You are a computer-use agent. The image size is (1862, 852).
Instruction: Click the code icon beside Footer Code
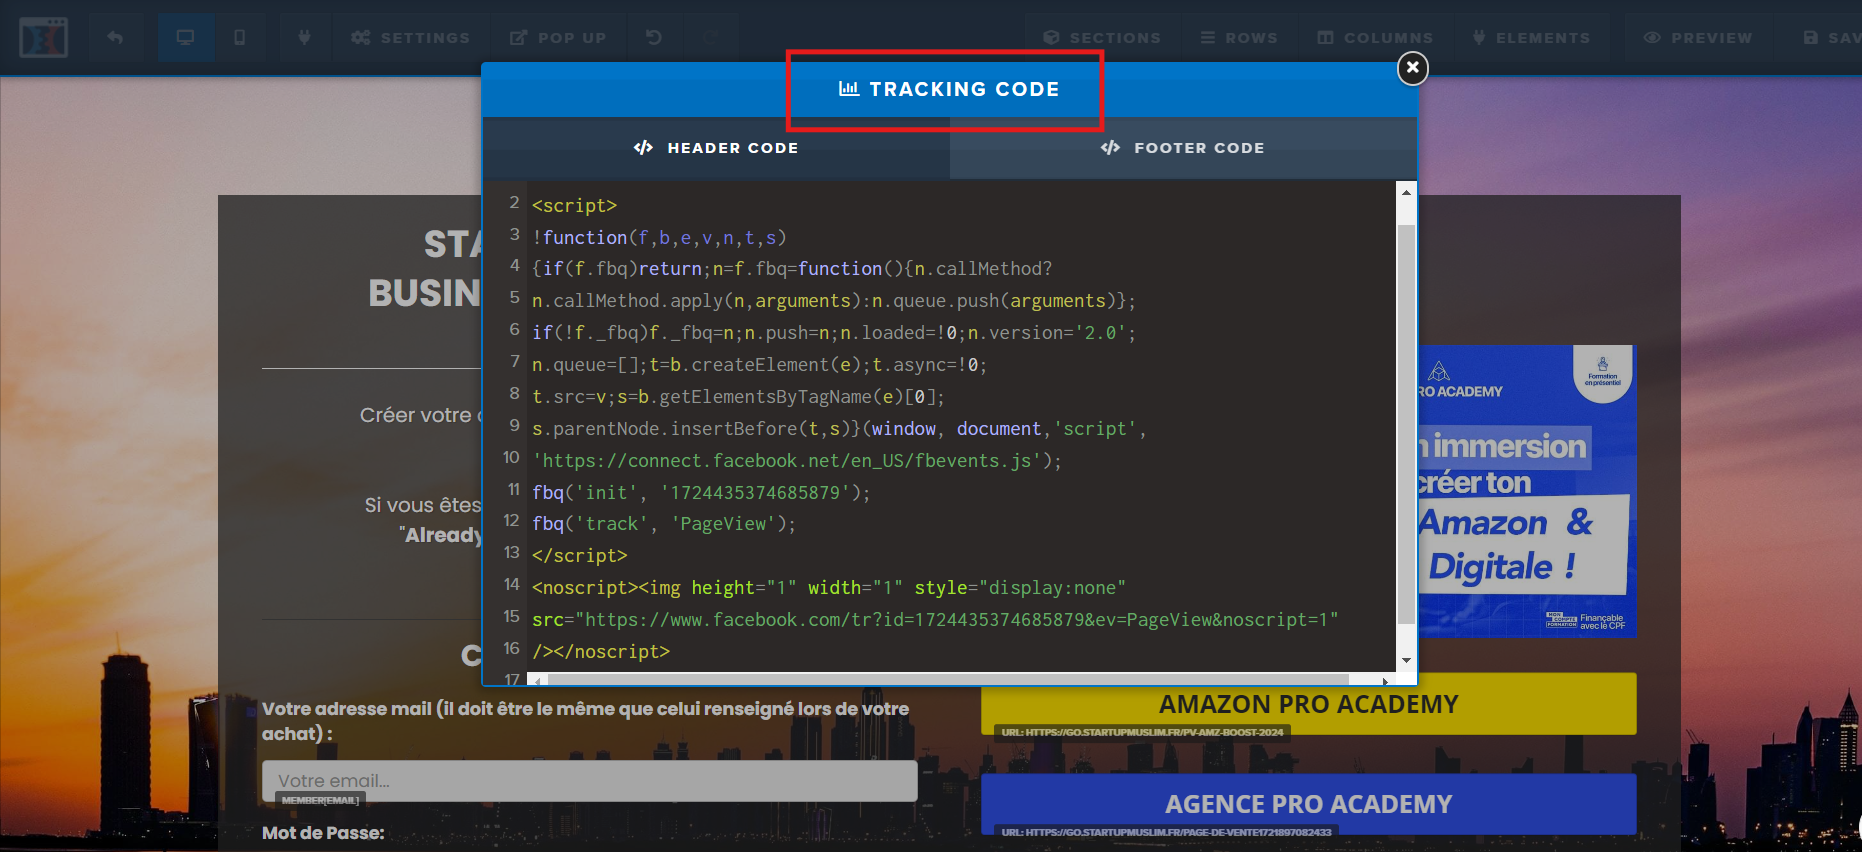click(x=1110, y=148)
